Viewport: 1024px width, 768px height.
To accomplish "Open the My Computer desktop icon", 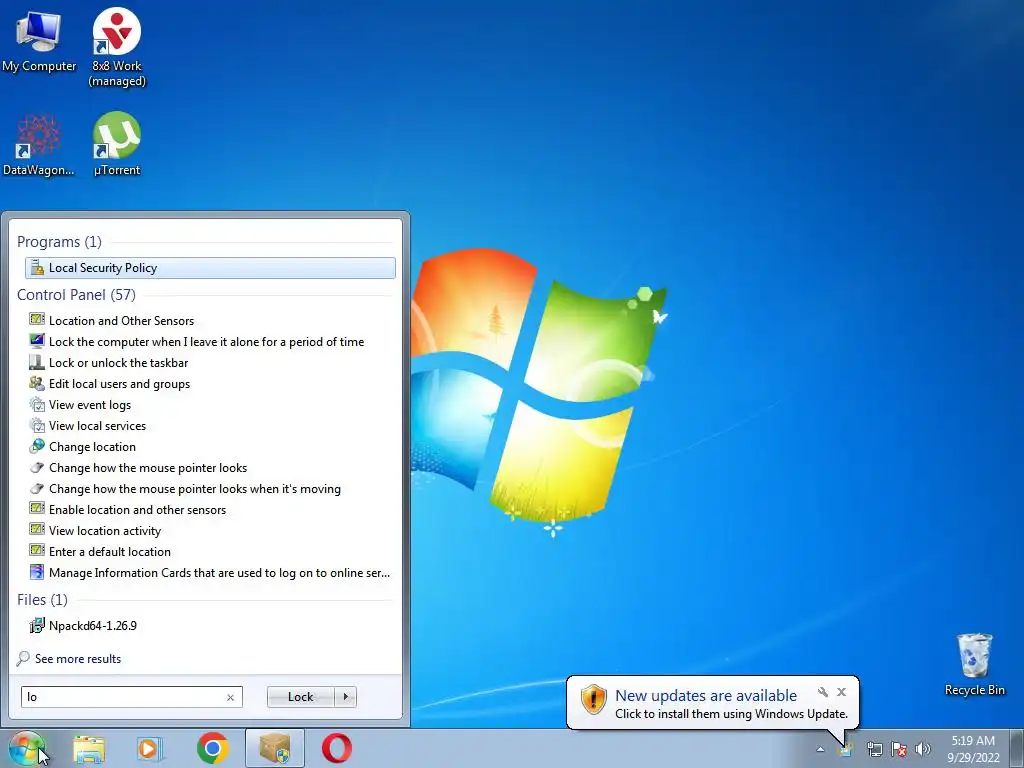I will pos(39,42).
